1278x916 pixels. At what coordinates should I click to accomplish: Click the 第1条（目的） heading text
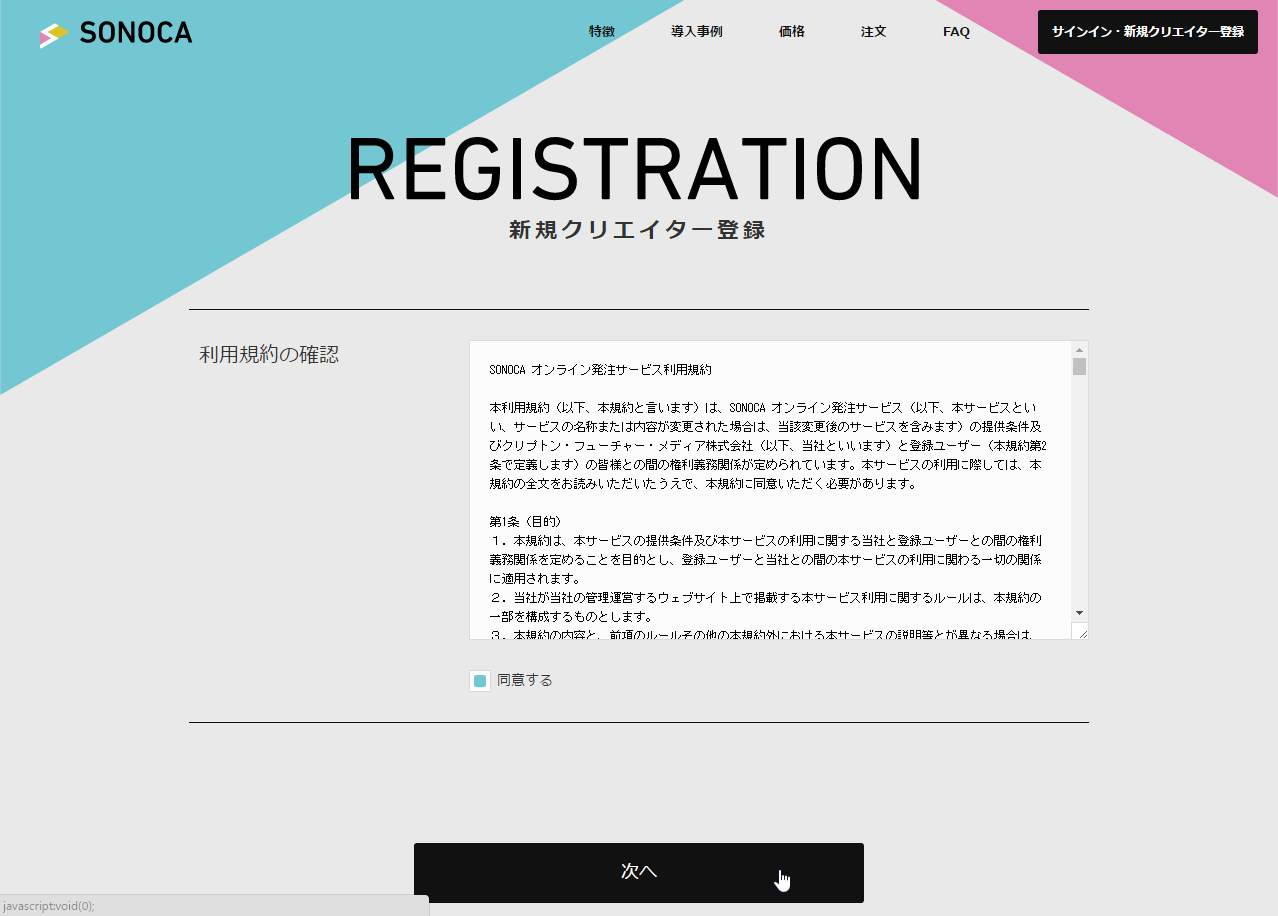click(x=526, y=522)
